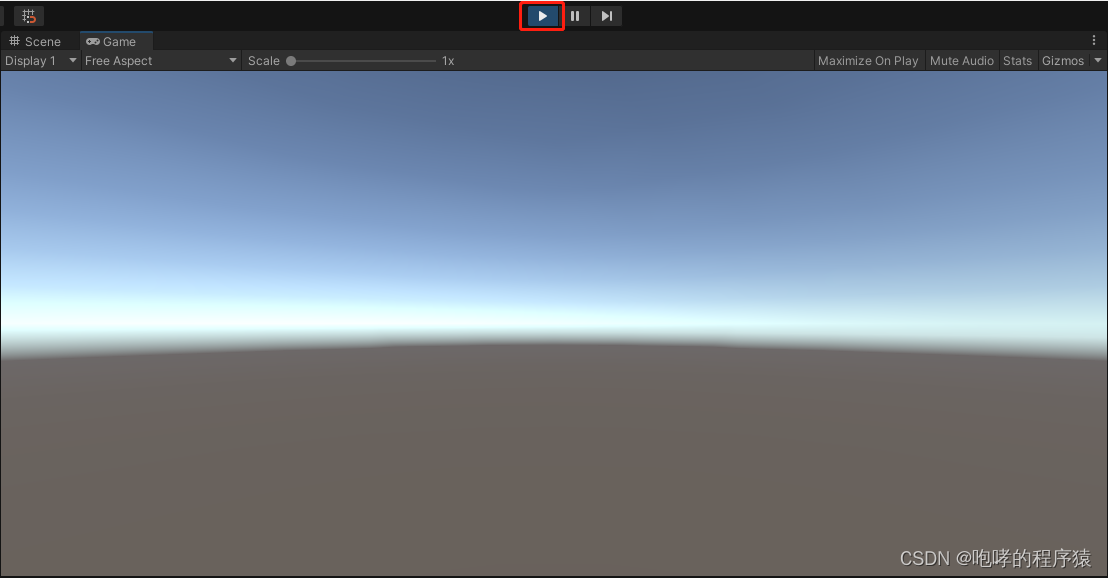Toggle Maximize On Play

click(868, 61)
